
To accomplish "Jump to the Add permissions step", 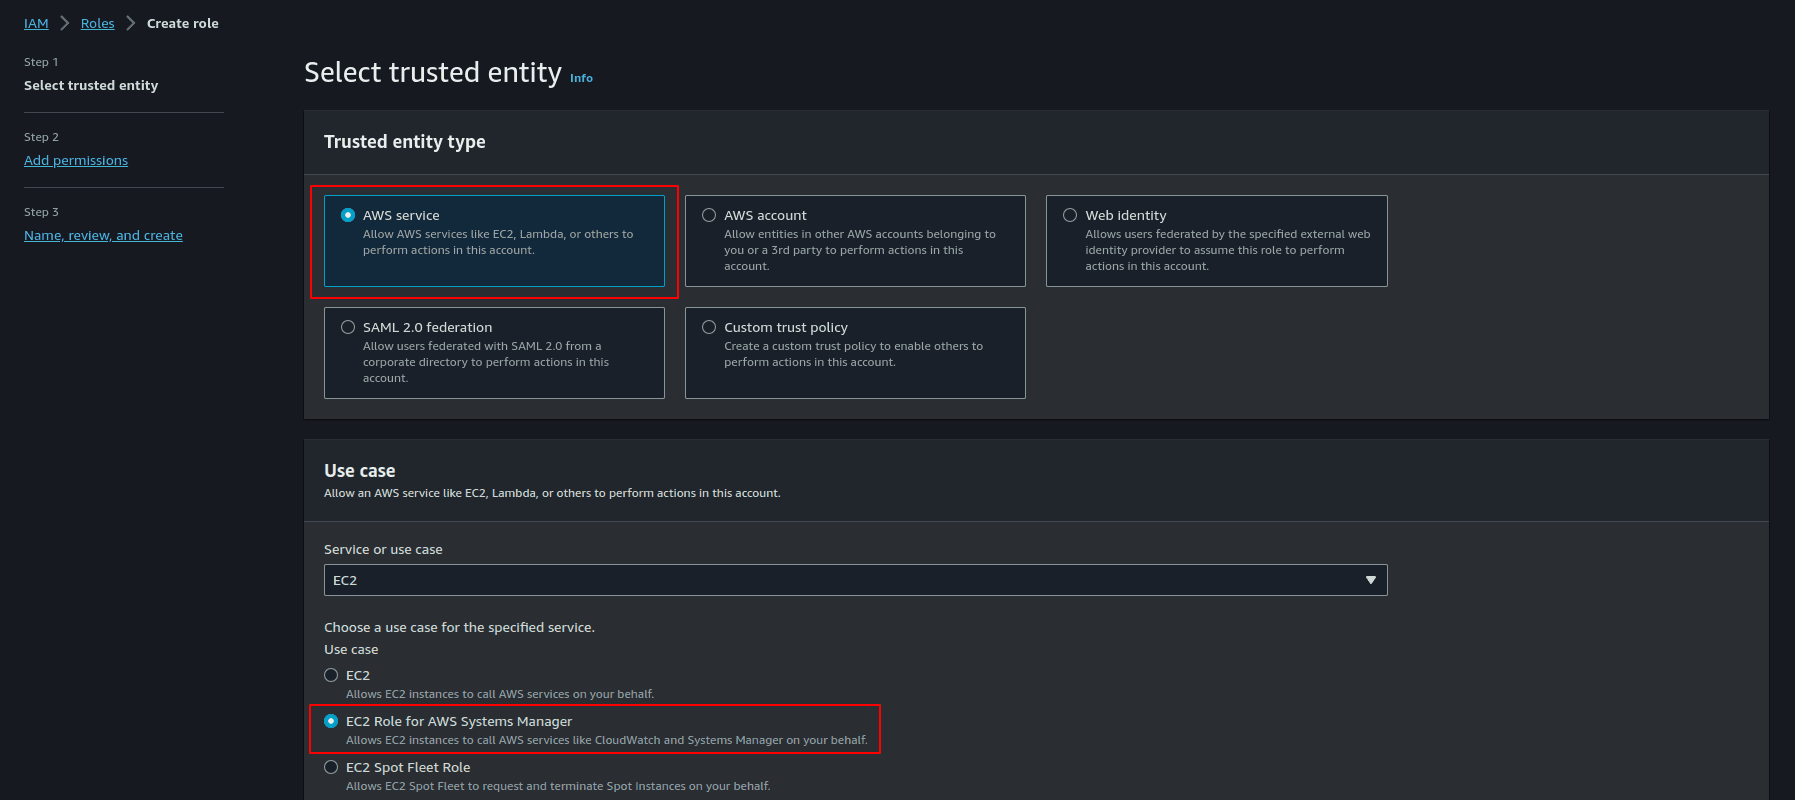I will coord(76,160).
